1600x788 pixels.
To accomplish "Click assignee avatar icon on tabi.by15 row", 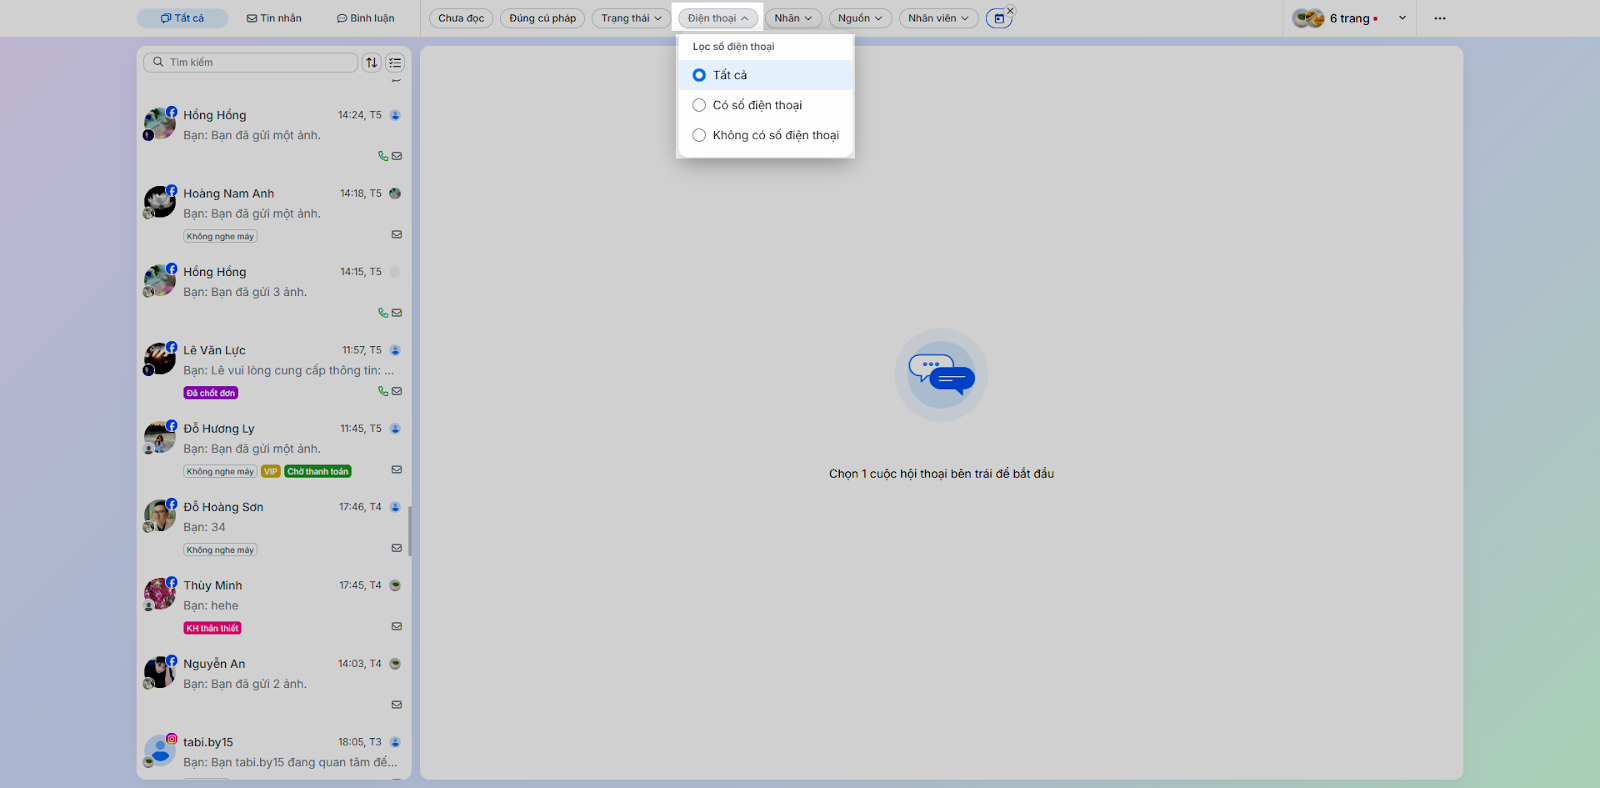I will [x=395, y=742].
